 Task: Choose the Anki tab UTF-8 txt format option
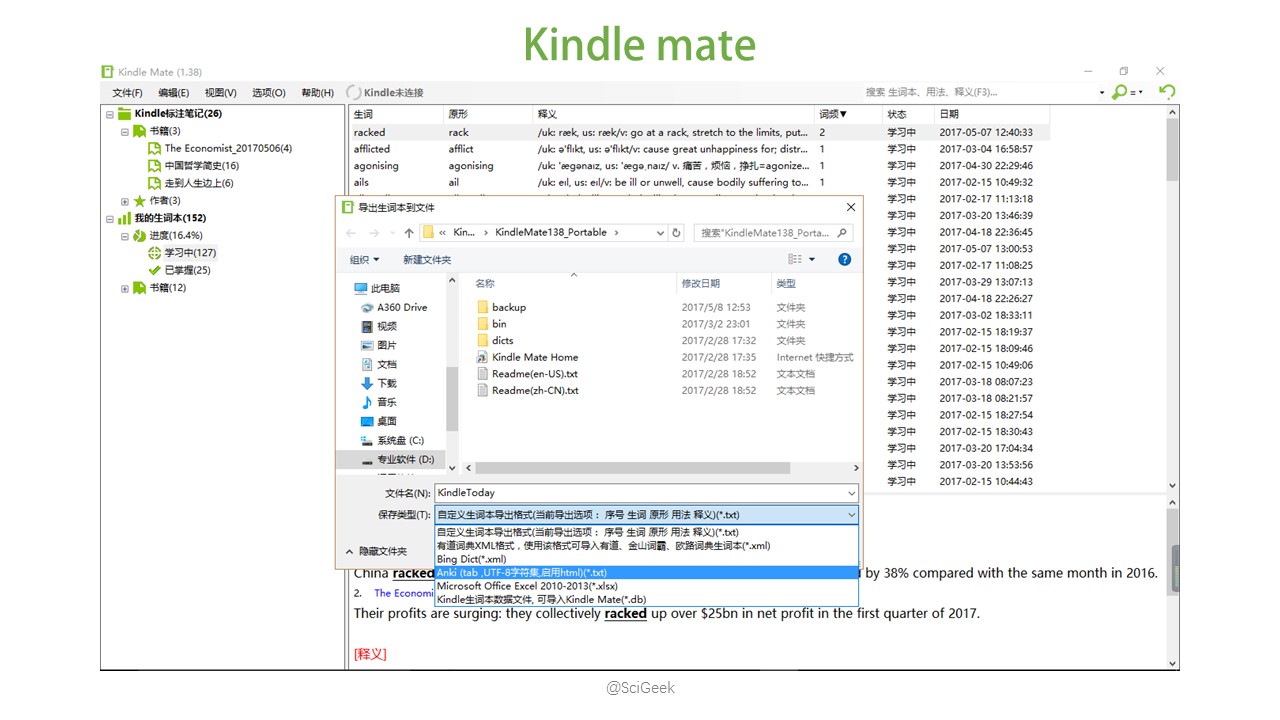point(646,573)
